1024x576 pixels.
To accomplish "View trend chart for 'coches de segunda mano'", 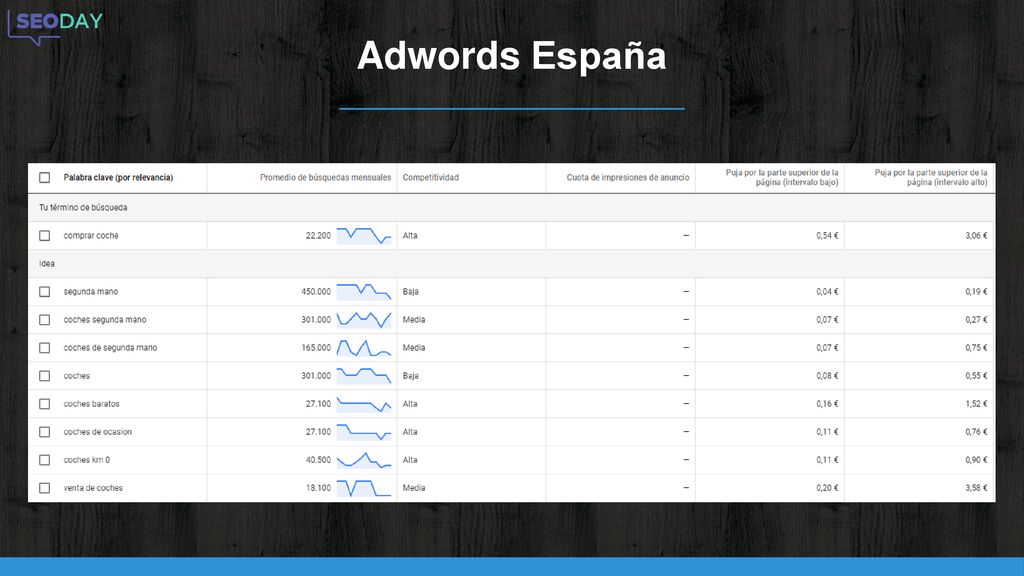I will coord(364,348).
